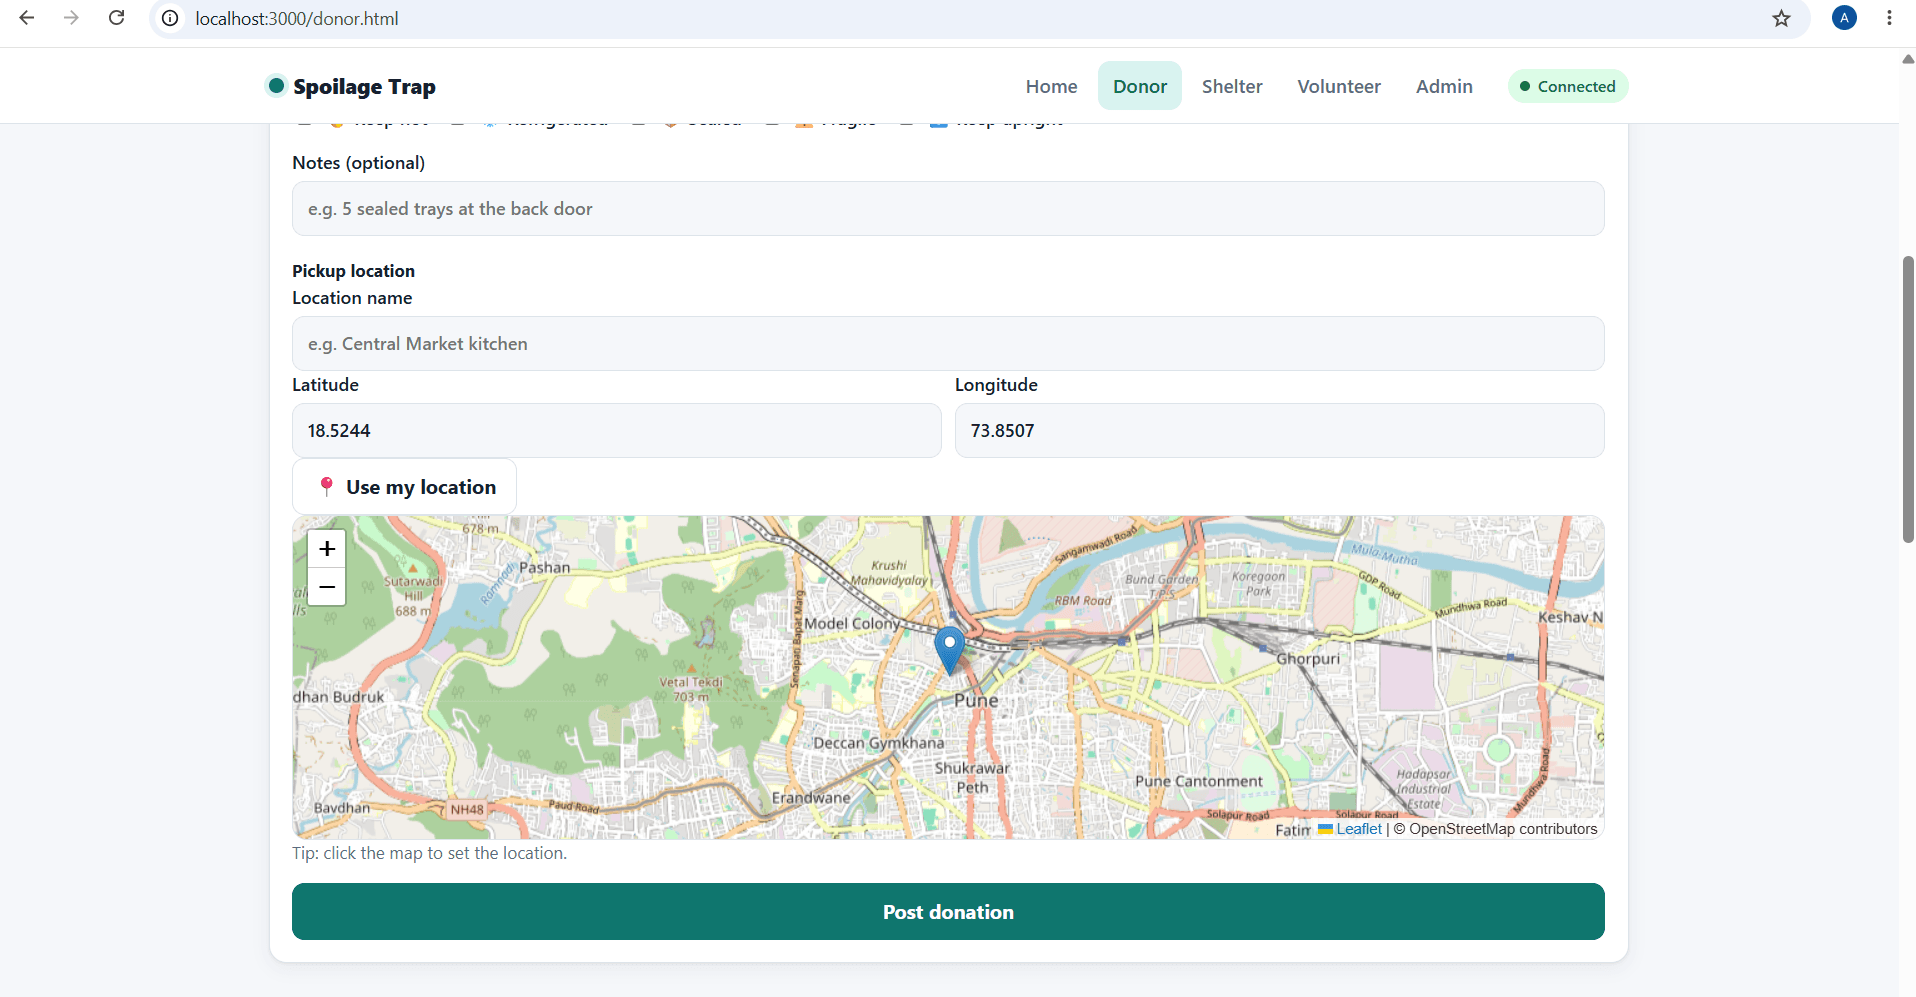Click the browser forward arrow
This screenshot has width=1916, height=997.
[x=71, y=18]
